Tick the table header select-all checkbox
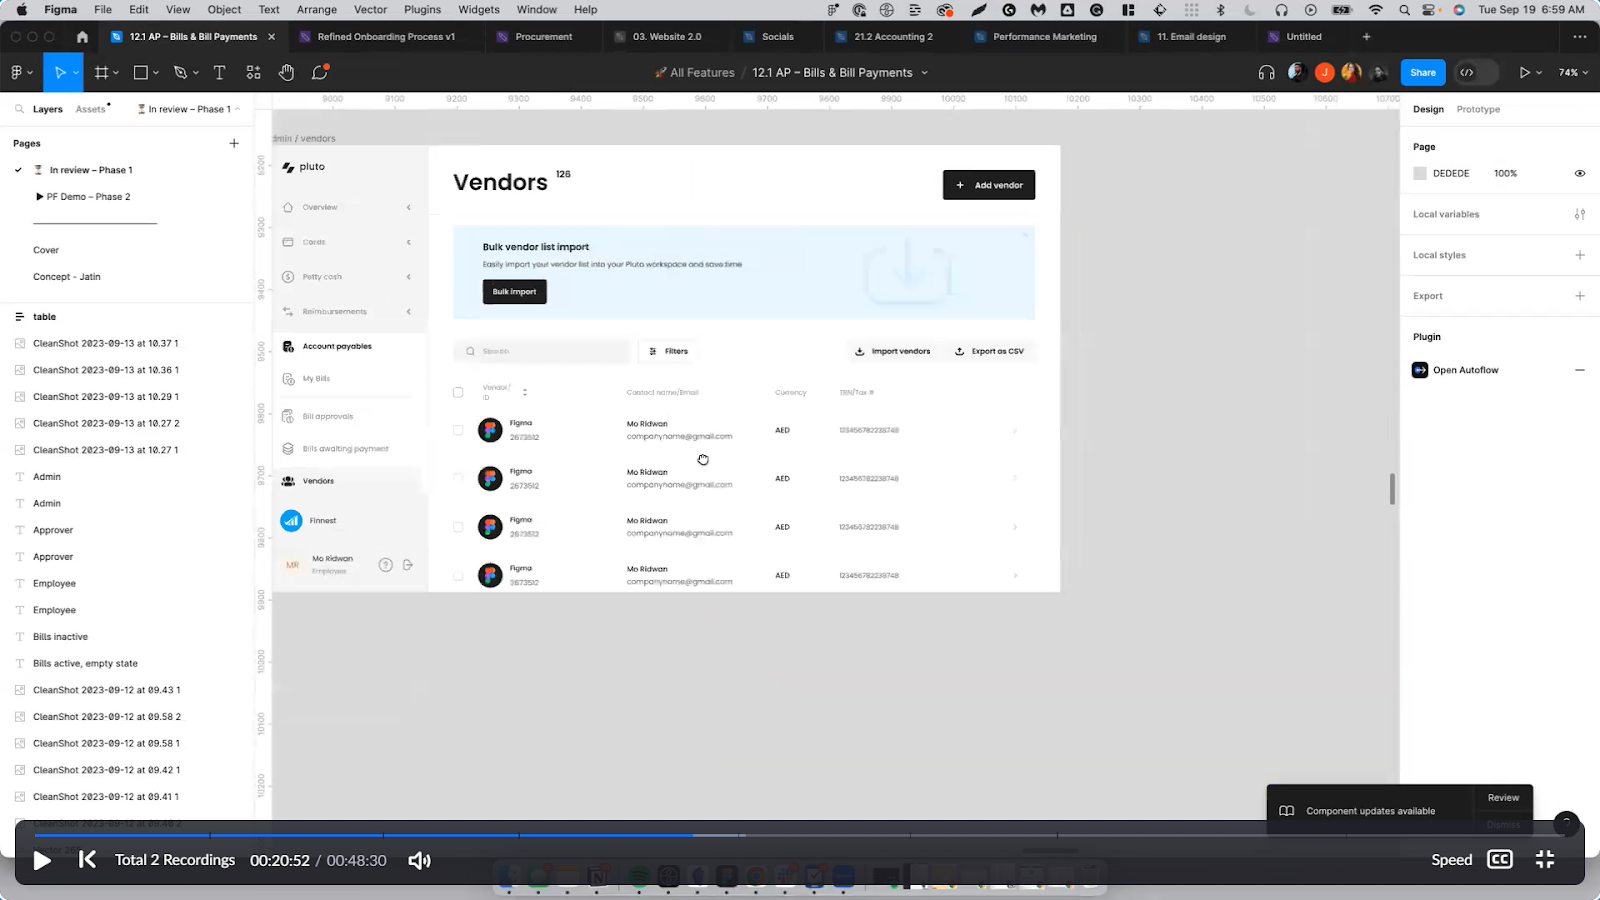The height and width of the screenshot is (900, 1600). coord(458,392)
